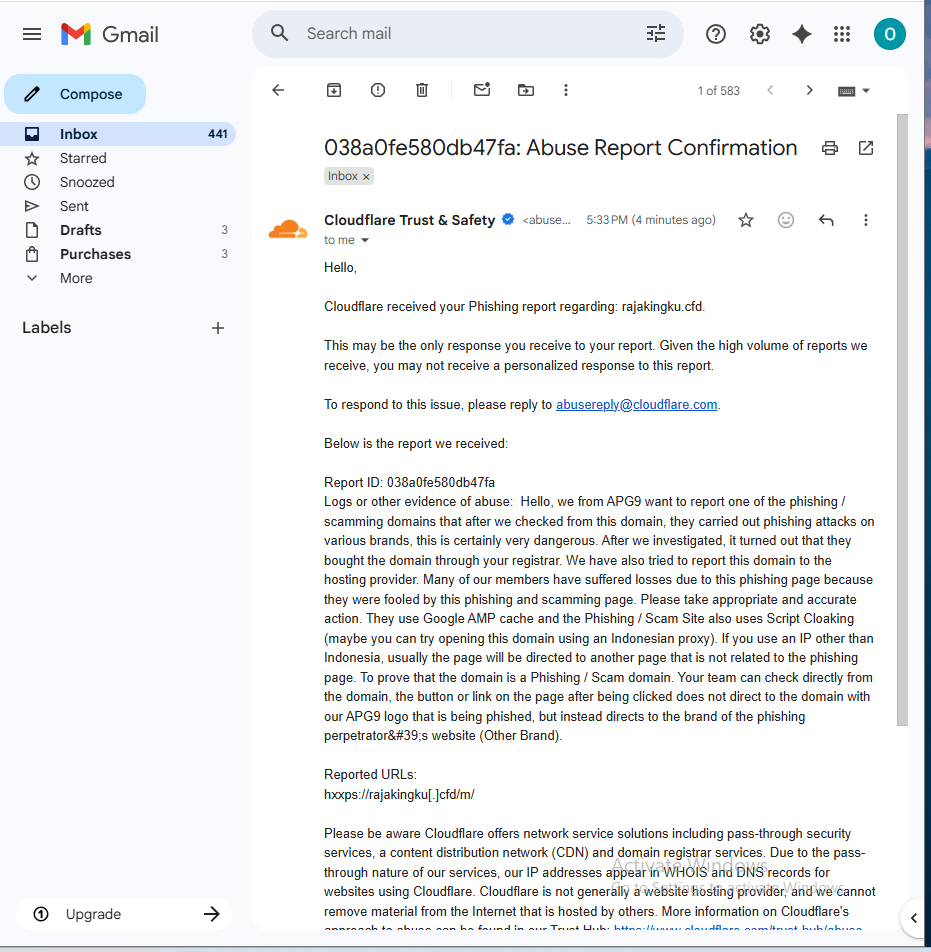Click the Gemini sparkle icon
The image size is (931, 952).
802,34
